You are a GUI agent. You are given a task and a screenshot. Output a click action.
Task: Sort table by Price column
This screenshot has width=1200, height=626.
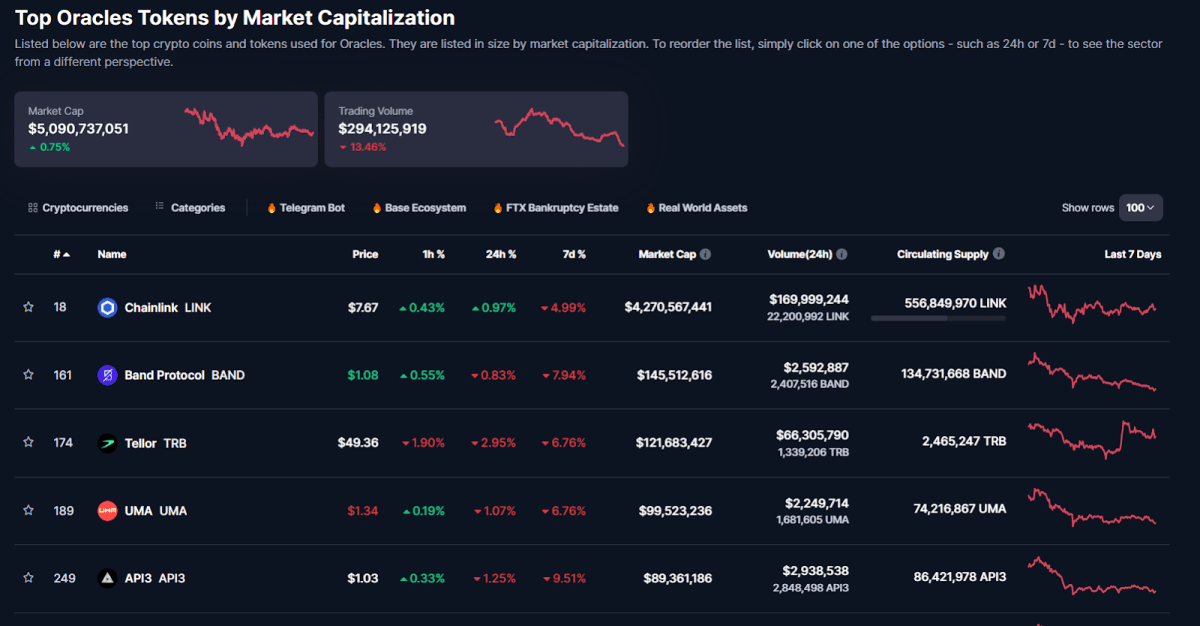click(x=365, y=254)
